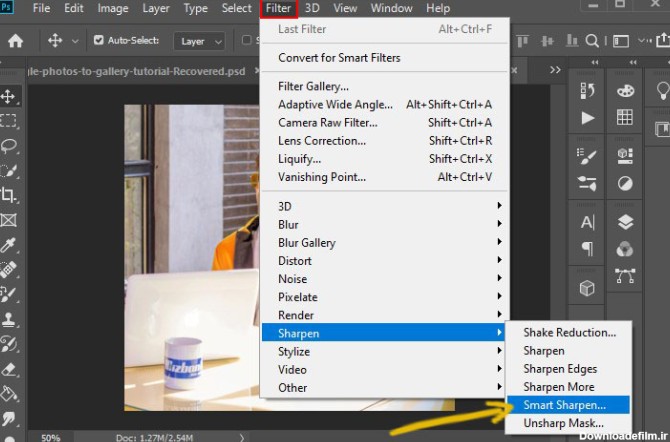Open the Layers panel icon

(x=625, y=222)
